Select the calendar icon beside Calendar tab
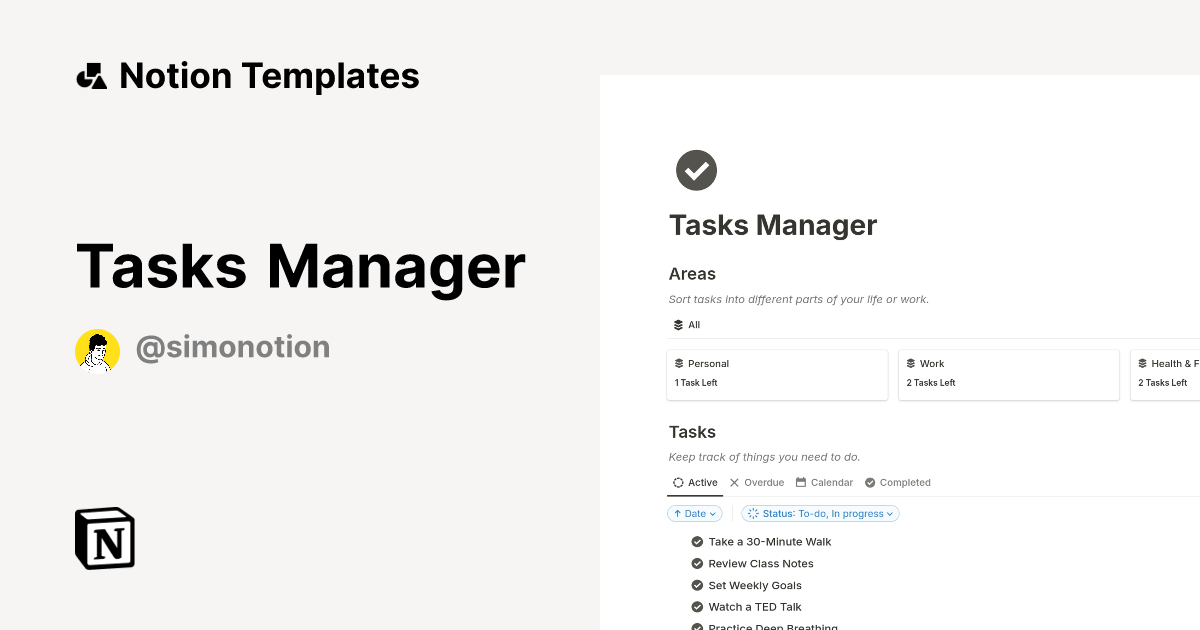 (800, 482)
